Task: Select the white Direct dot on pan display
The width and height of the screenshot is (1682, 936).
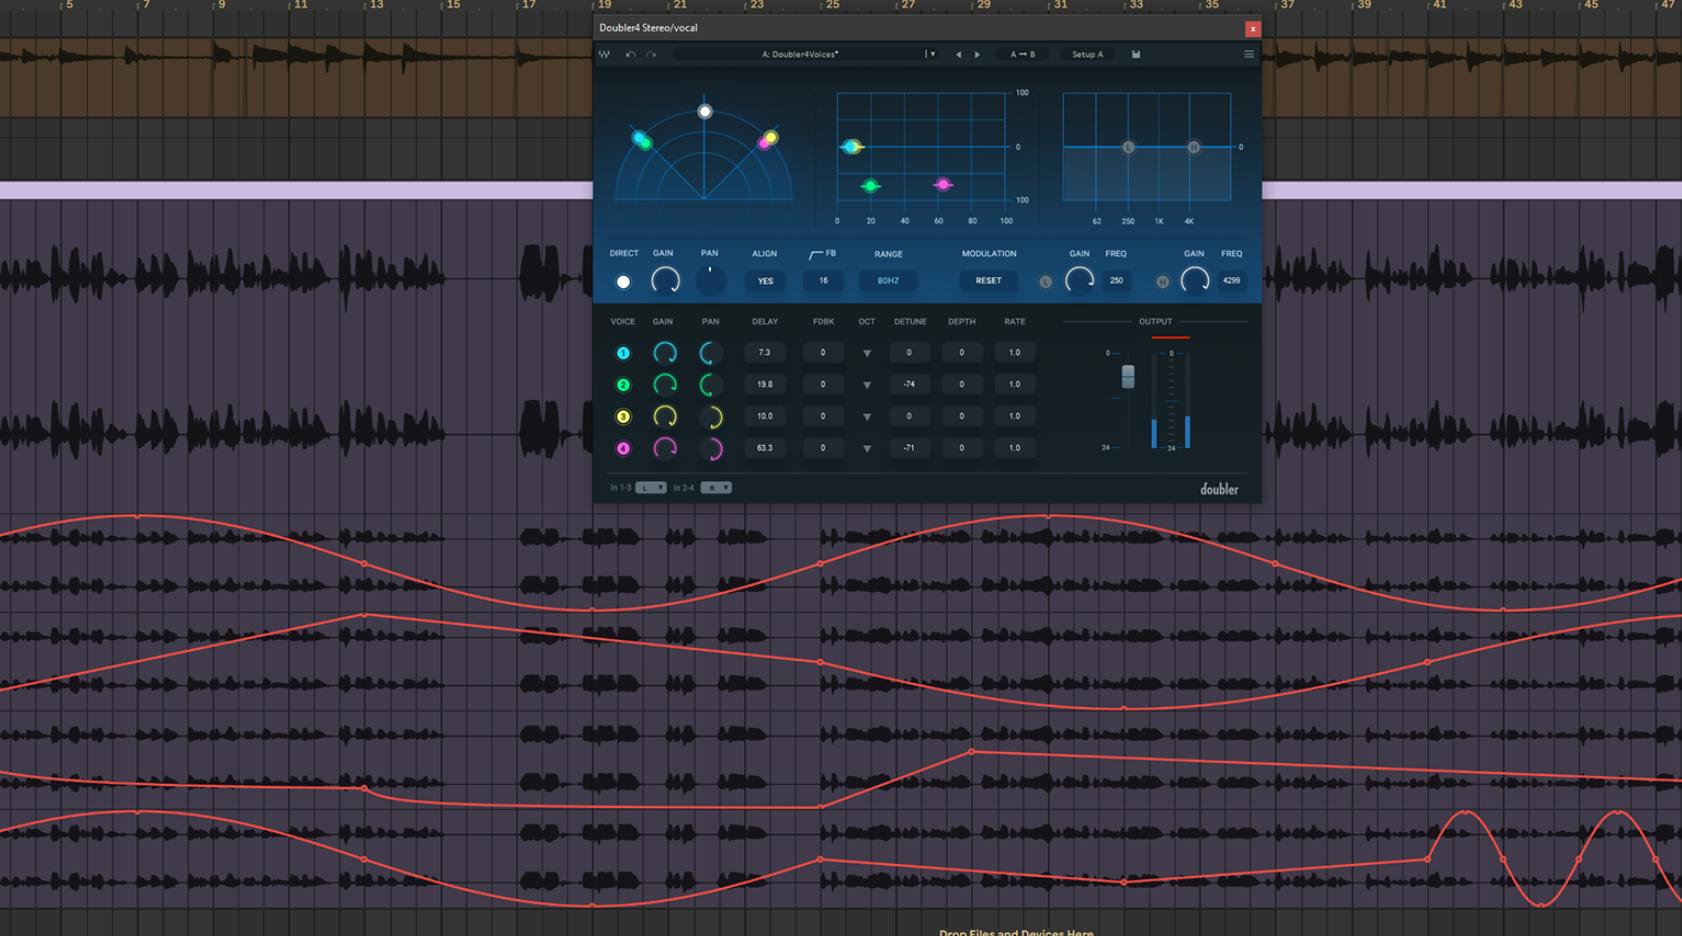Action: coord(705,112)
